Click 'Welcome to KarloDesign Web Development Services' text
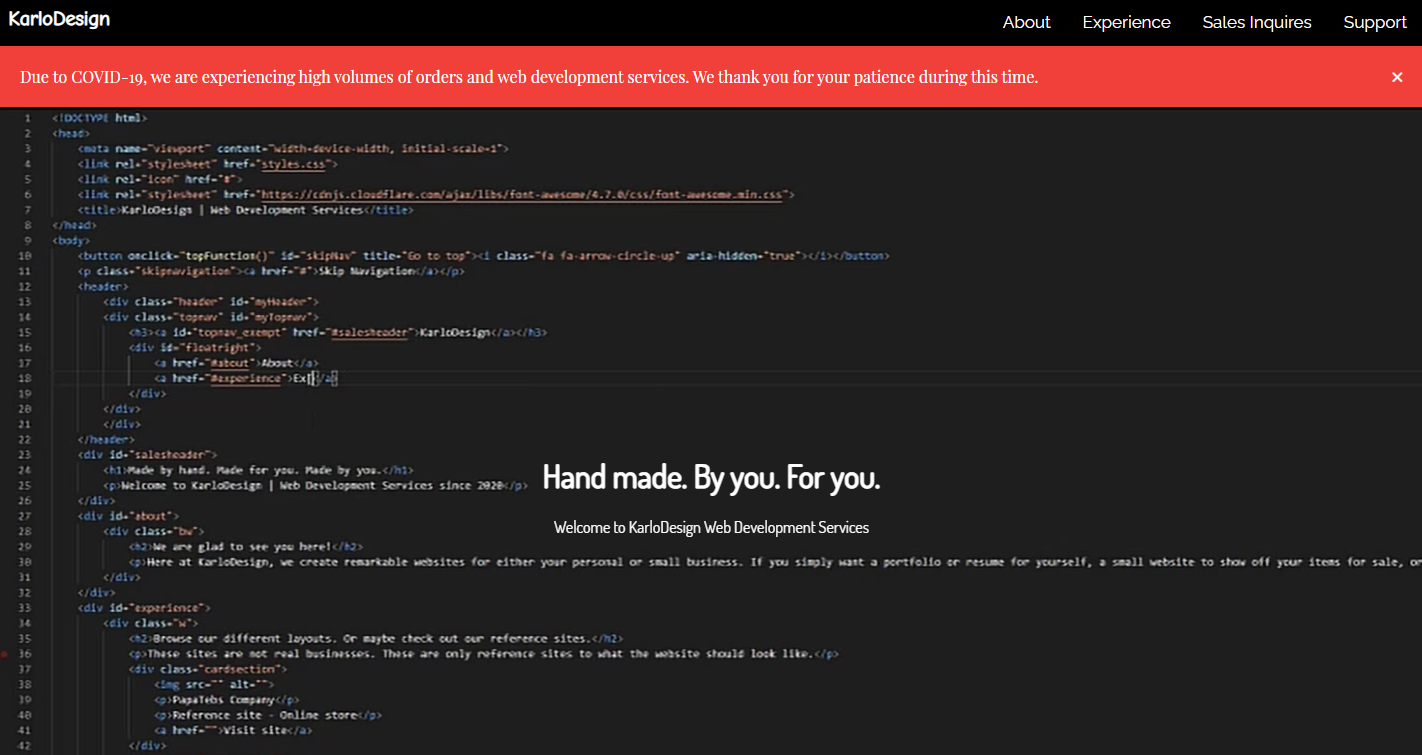Viewport: 1422px width, 755px height. tap(711, 527)
